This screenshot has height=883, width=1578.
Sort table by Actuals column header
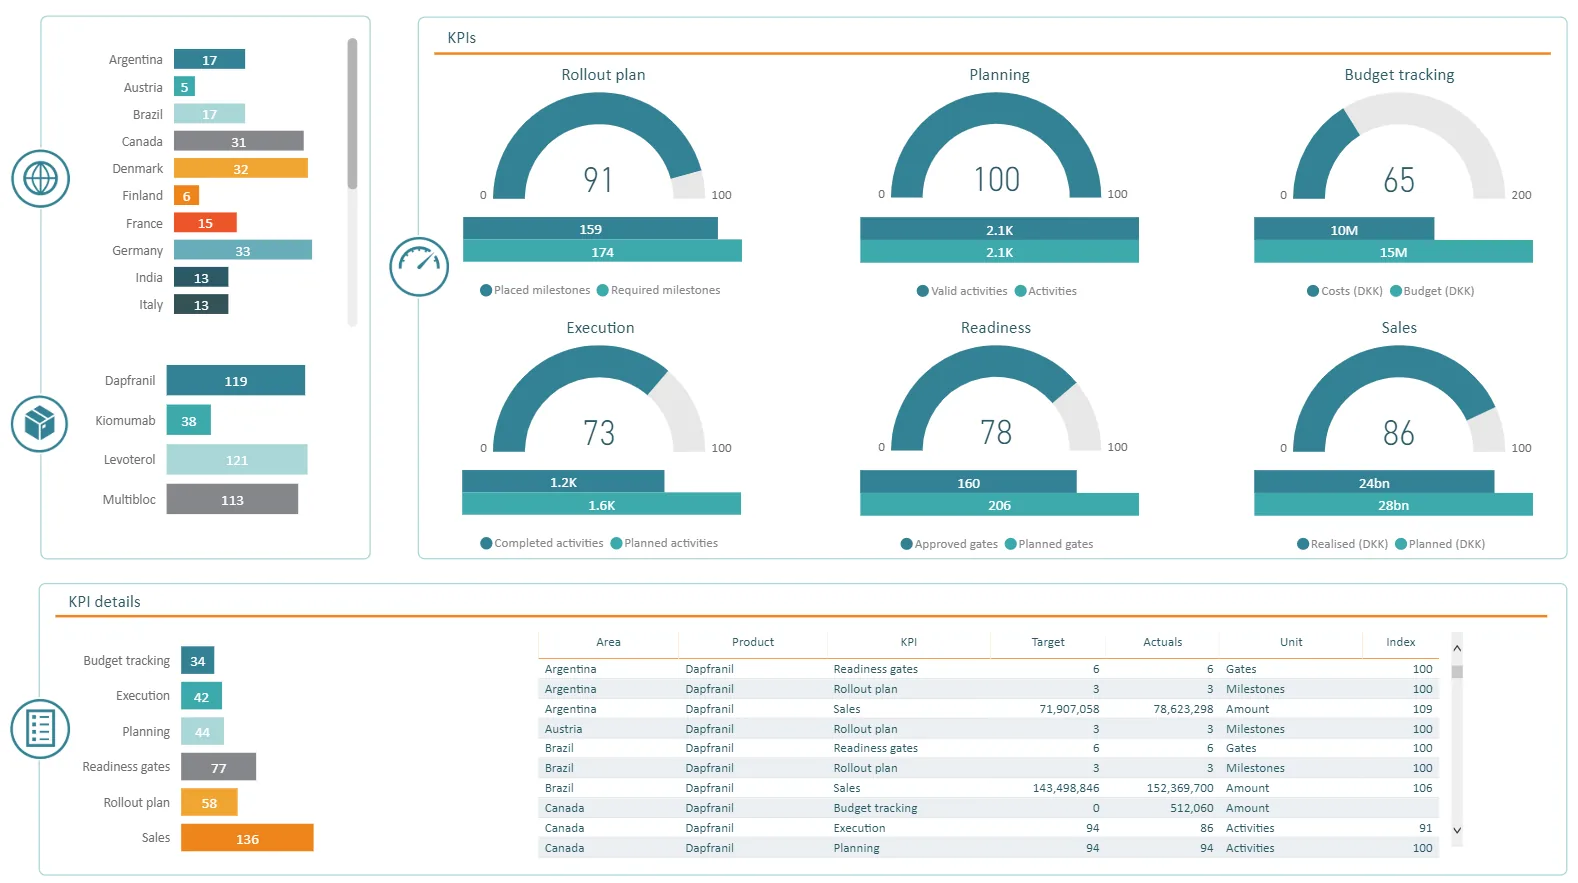(x=1162, y=642)
